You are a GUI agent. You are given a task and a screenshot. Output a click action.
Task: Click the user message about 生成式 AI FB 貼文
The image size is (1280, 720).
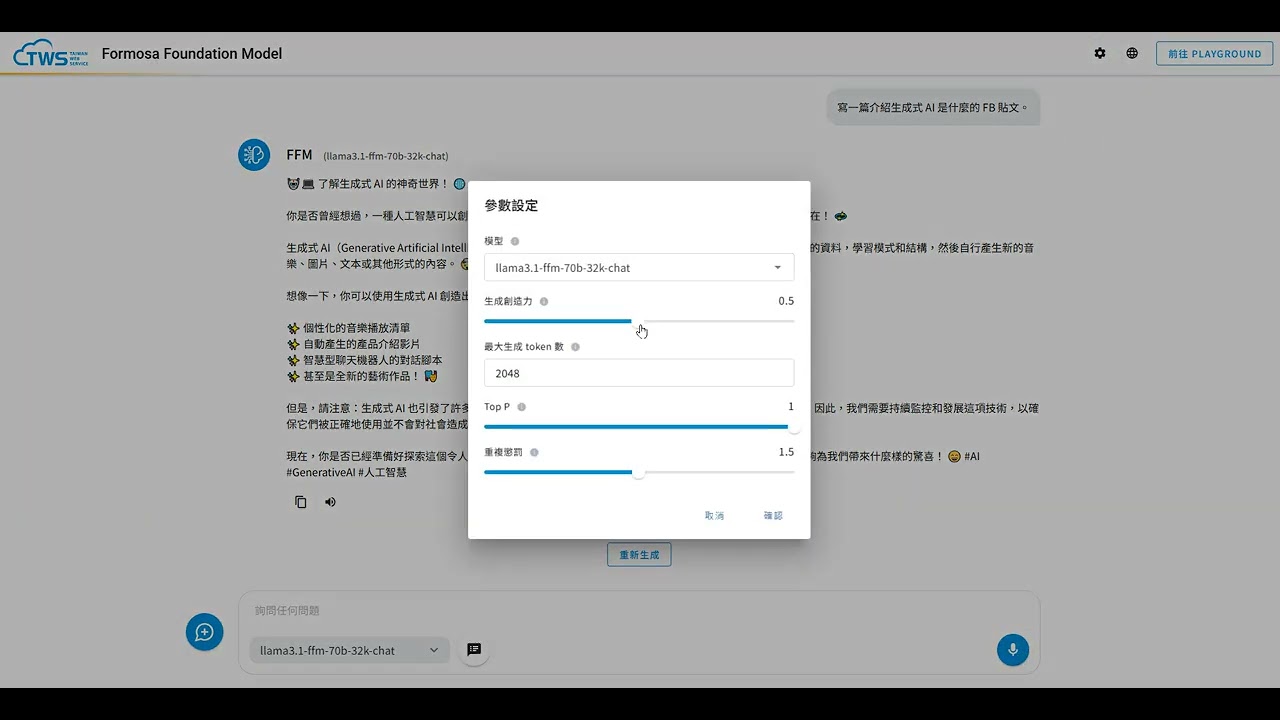coord(933,107)
